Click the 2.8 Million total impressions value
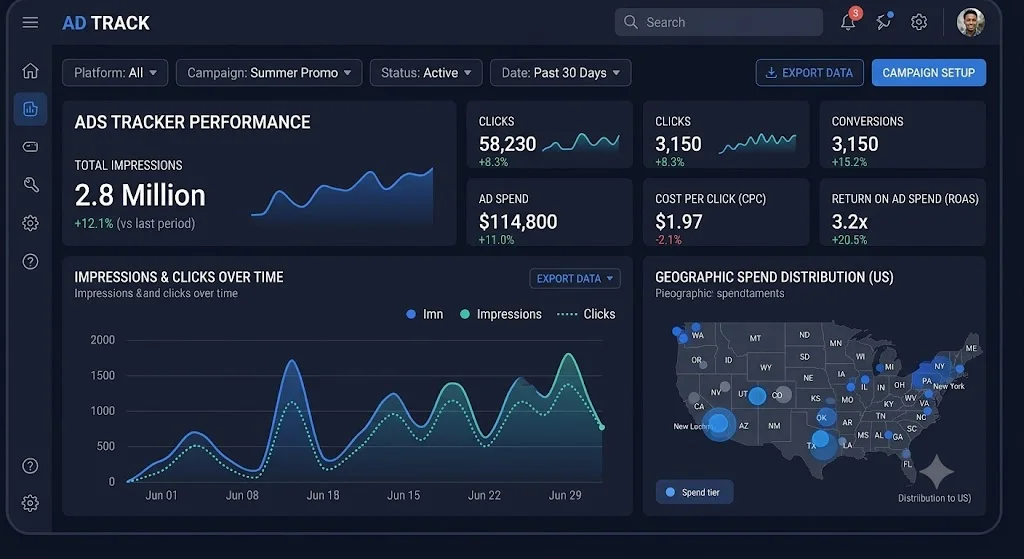Image resolution: width=1024 pixels, height=559 pixels. pyautogui.click(x=140, y=195)
